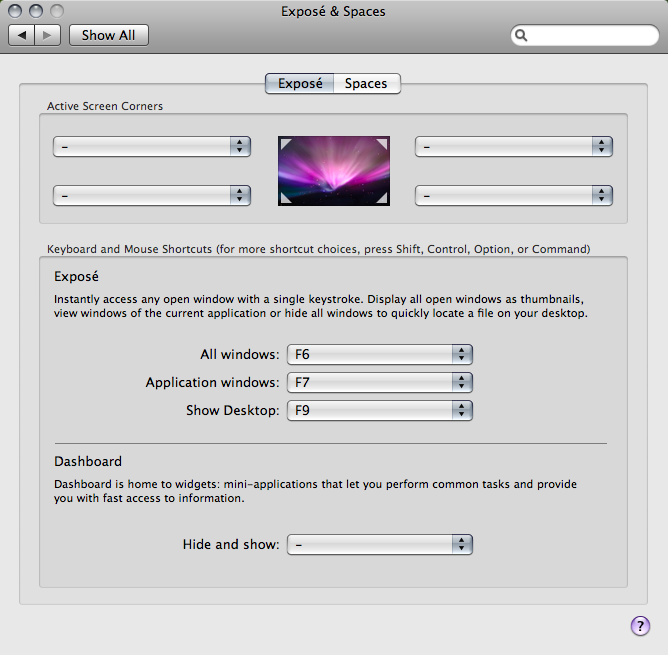Open the Application windows F7 dropdown
This screenshot has height=655, width=668.
380,382
